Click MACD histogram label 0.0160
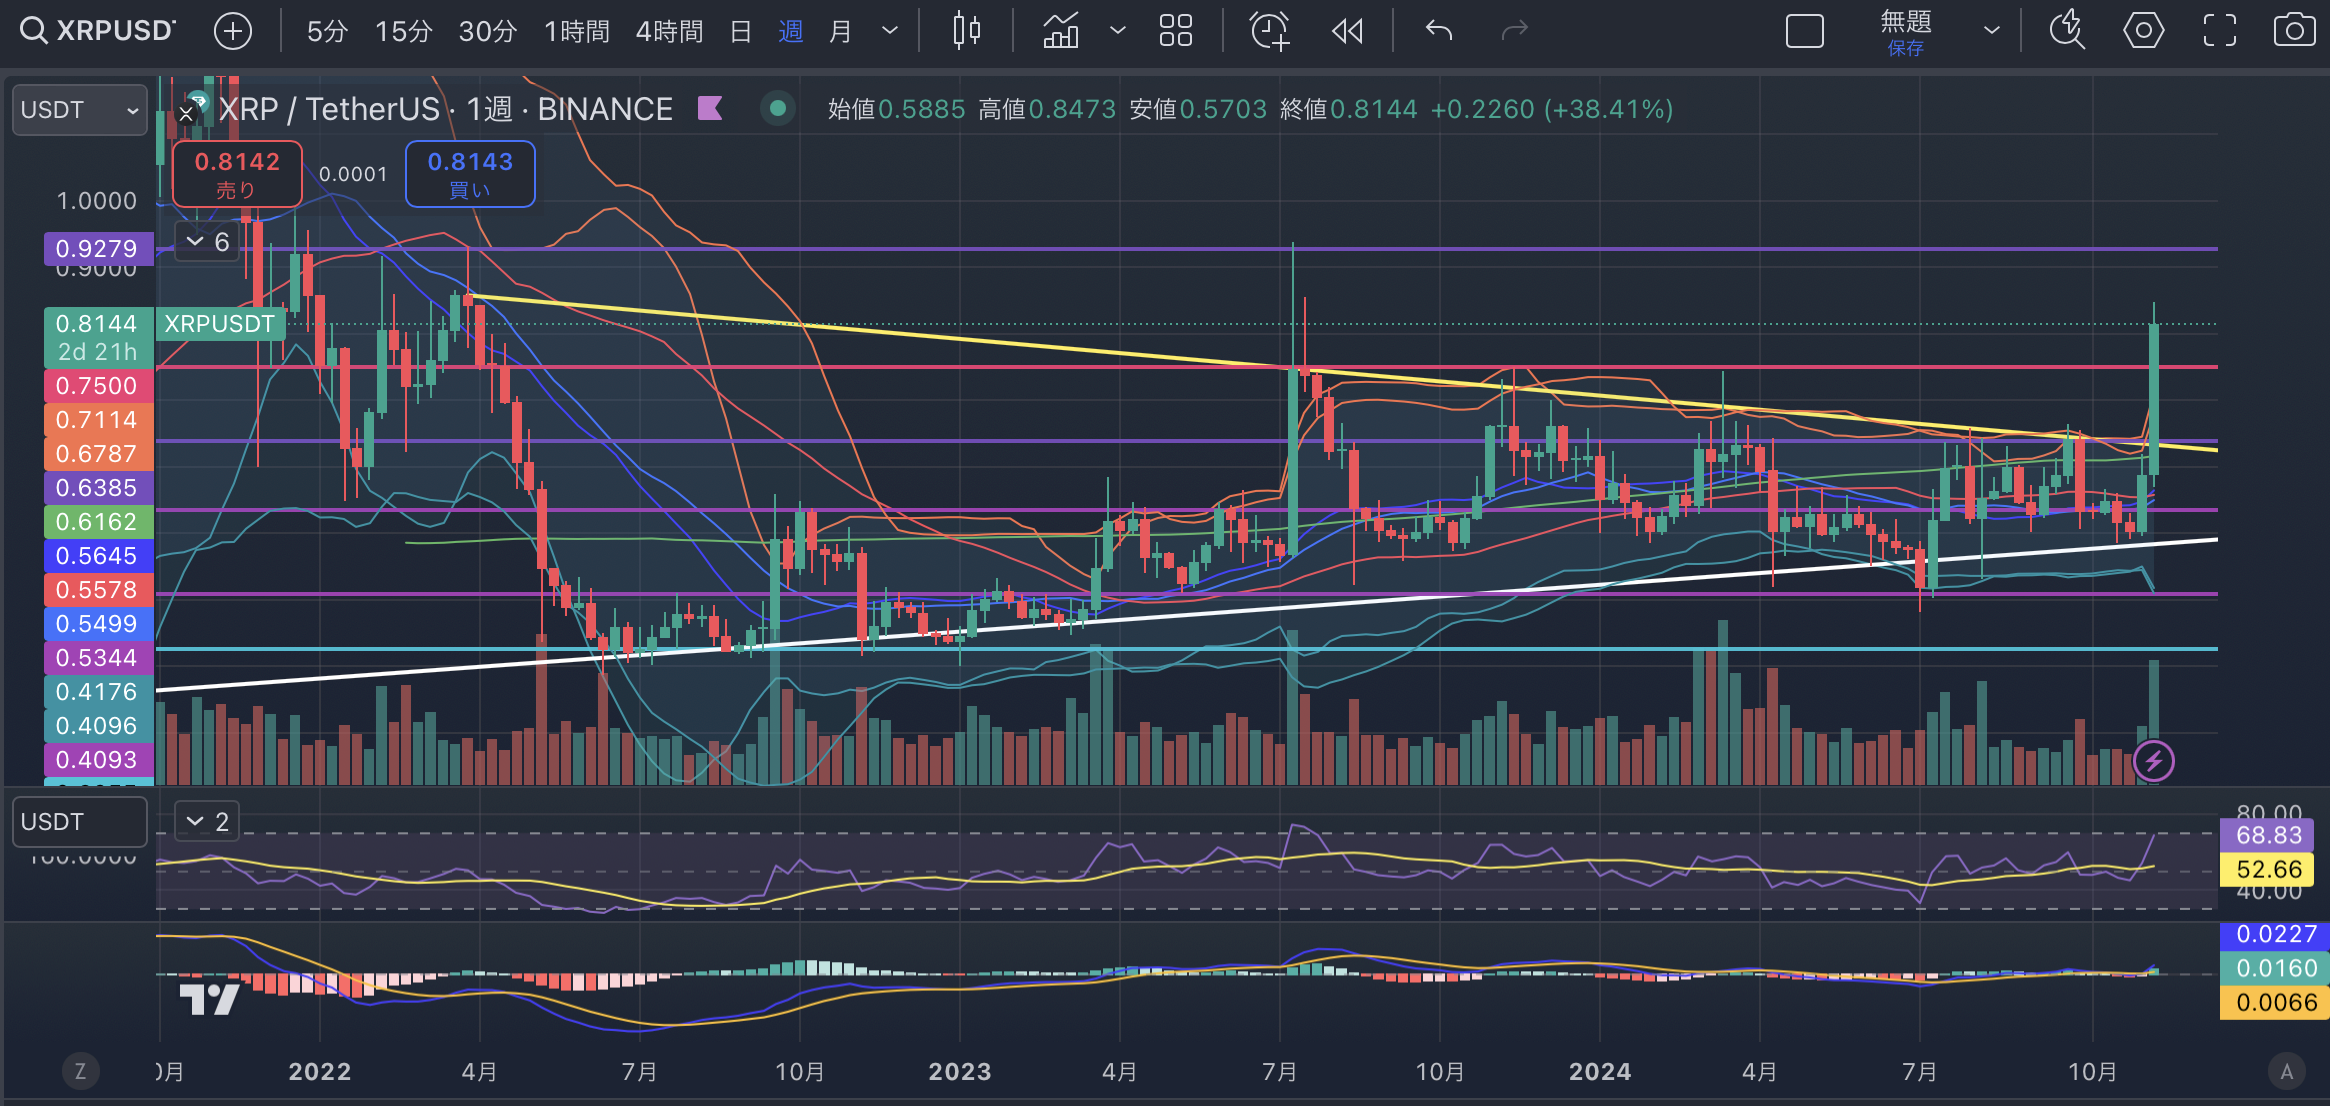Viewport: 2330px width, 1106px height. 2276,968
